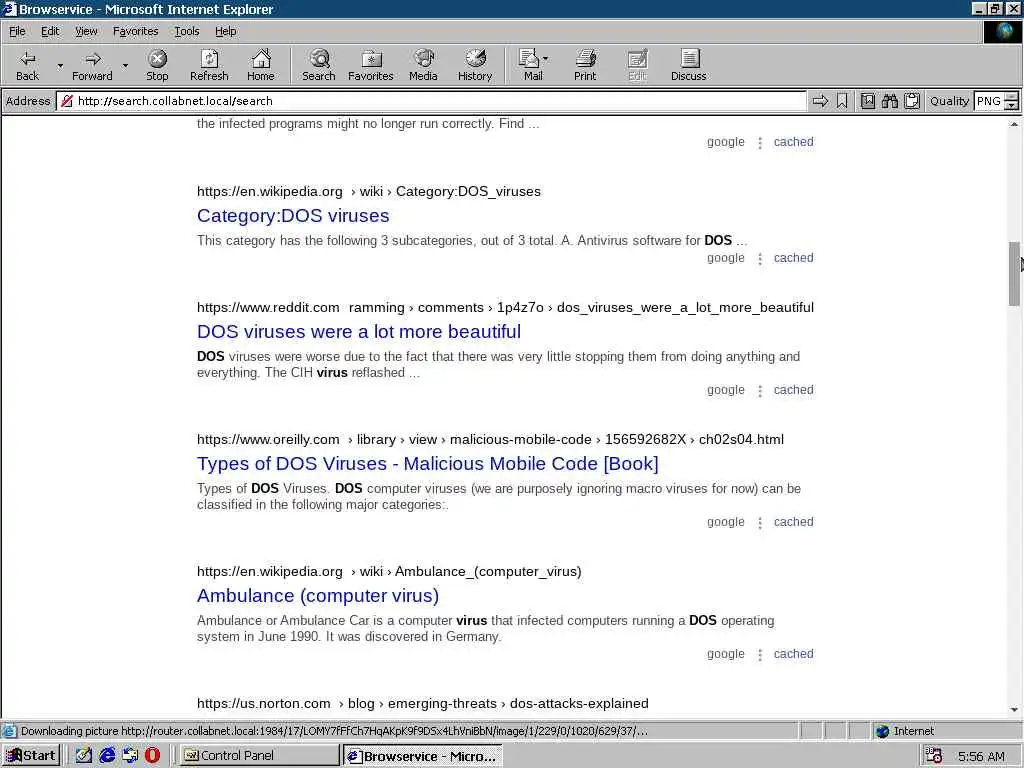
Task: Open the Media toolbar button
Action: (423, 65)
